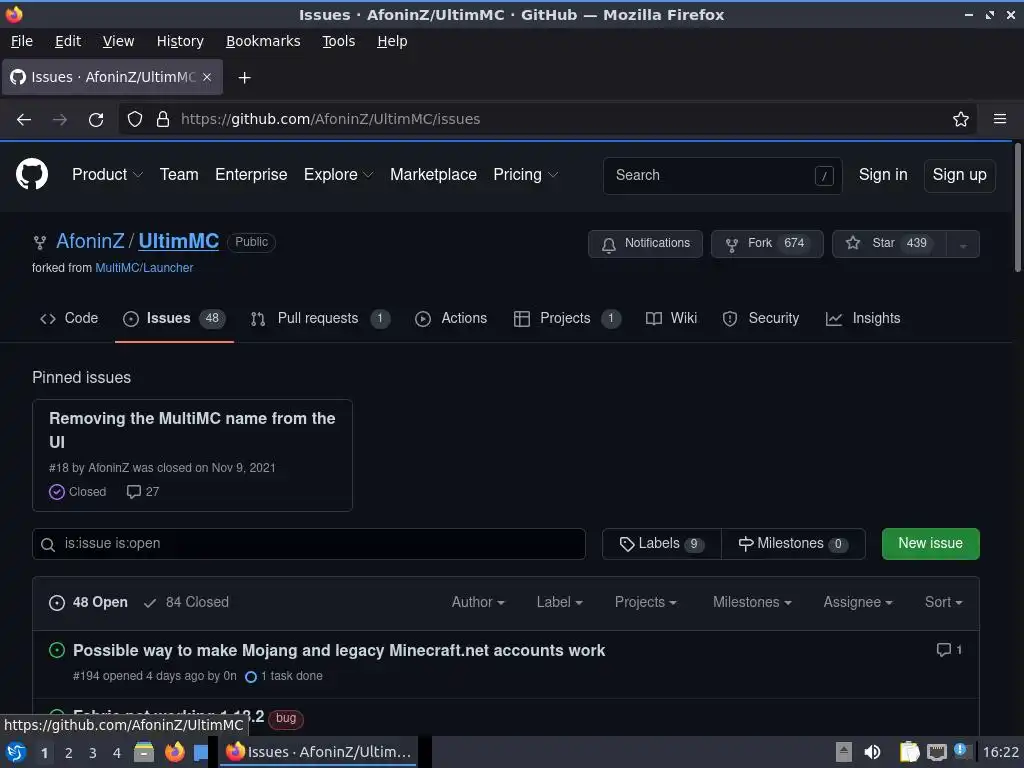Focus the GitHub Search field
Viewport: 1024px width, 768px height.
[x=722, y=176]
